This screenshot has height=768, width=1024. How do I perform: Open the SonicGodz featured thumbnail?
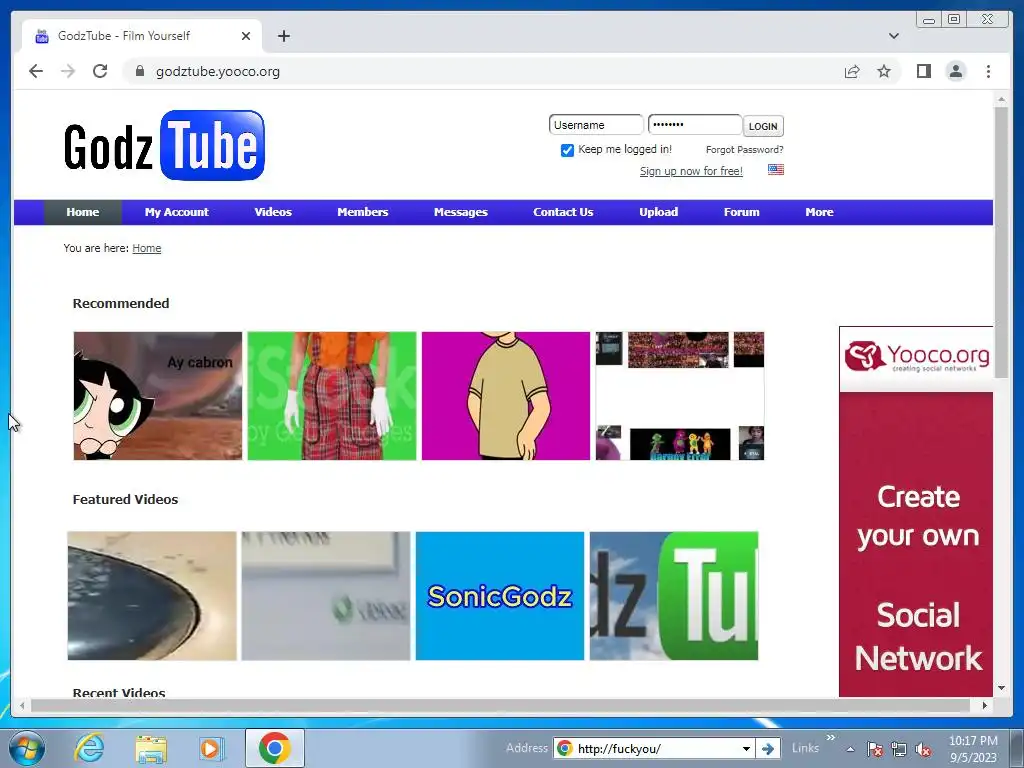tap(500, 596)
